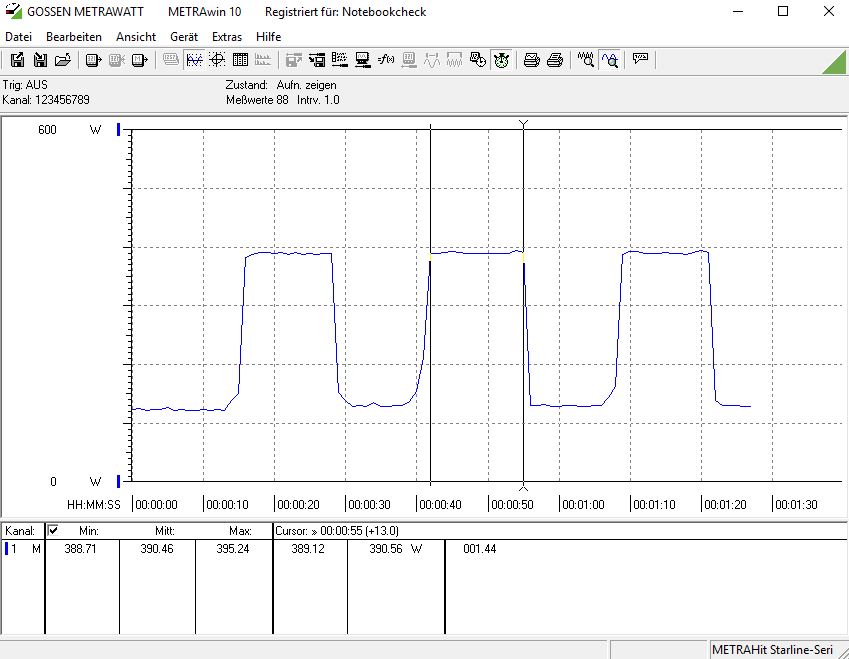Open the Ansicht menu
The image size is (849, 659).
coord(136,37)
